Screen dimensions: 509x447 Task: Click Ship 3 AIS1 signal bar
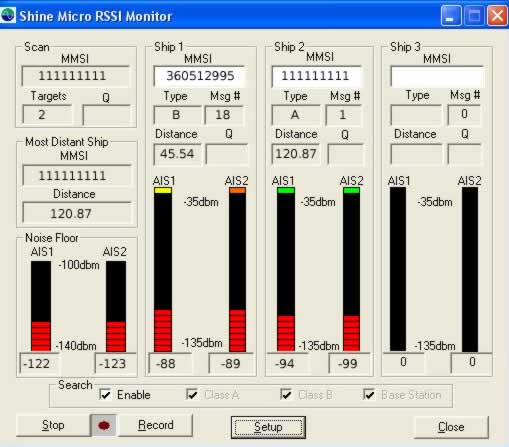coord(398,269)
